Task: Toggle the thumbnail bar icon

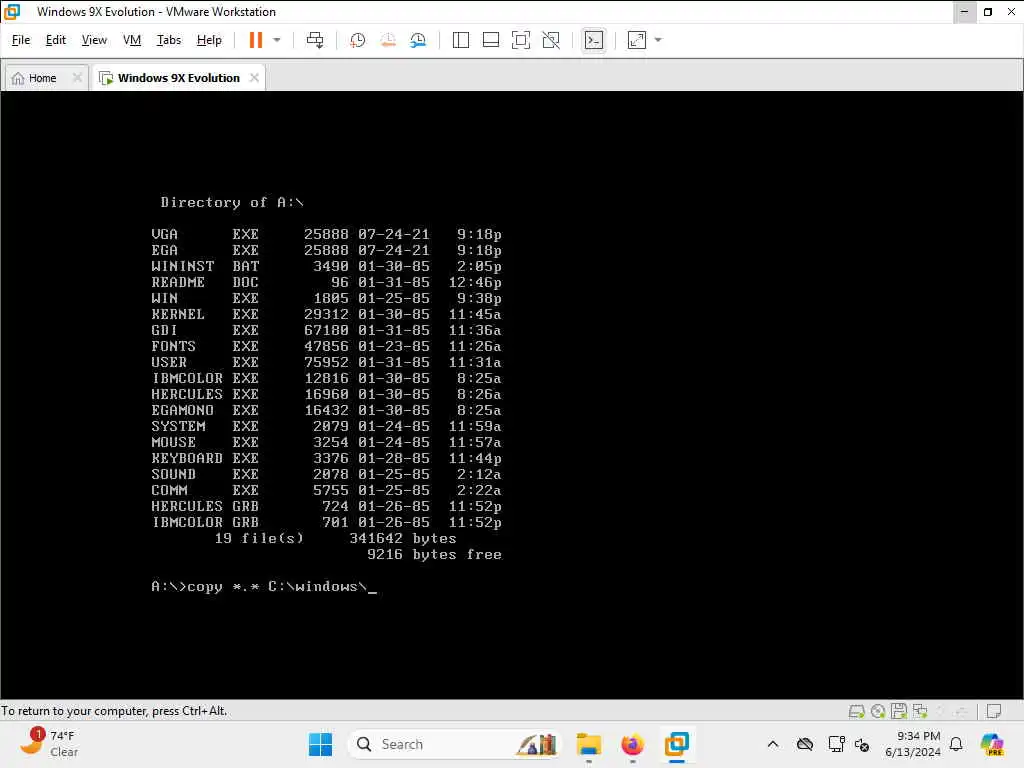Action: click(x=490, y=40)
